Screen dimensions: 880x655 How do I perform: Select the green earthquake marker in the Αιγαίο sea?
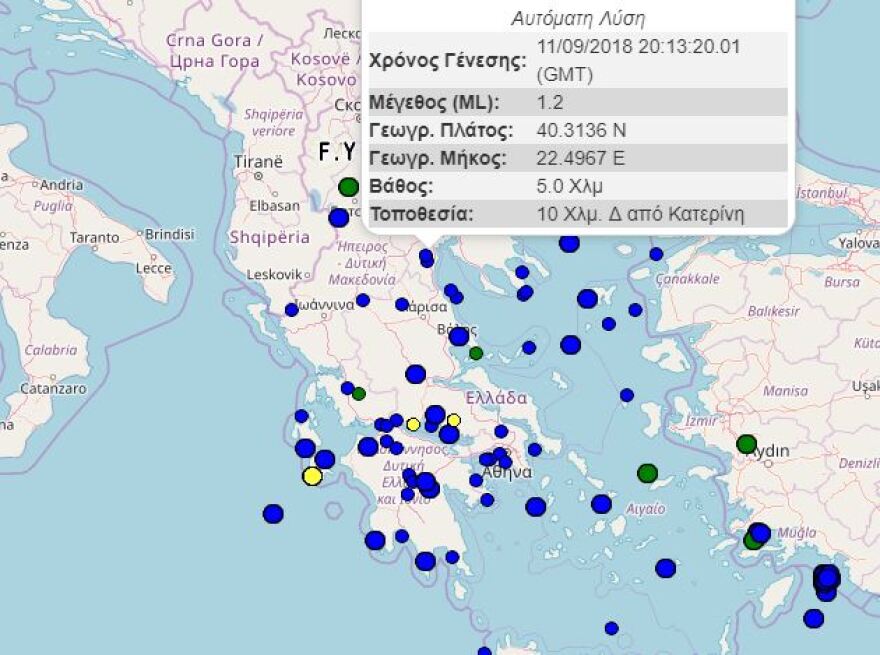point(647,472)
